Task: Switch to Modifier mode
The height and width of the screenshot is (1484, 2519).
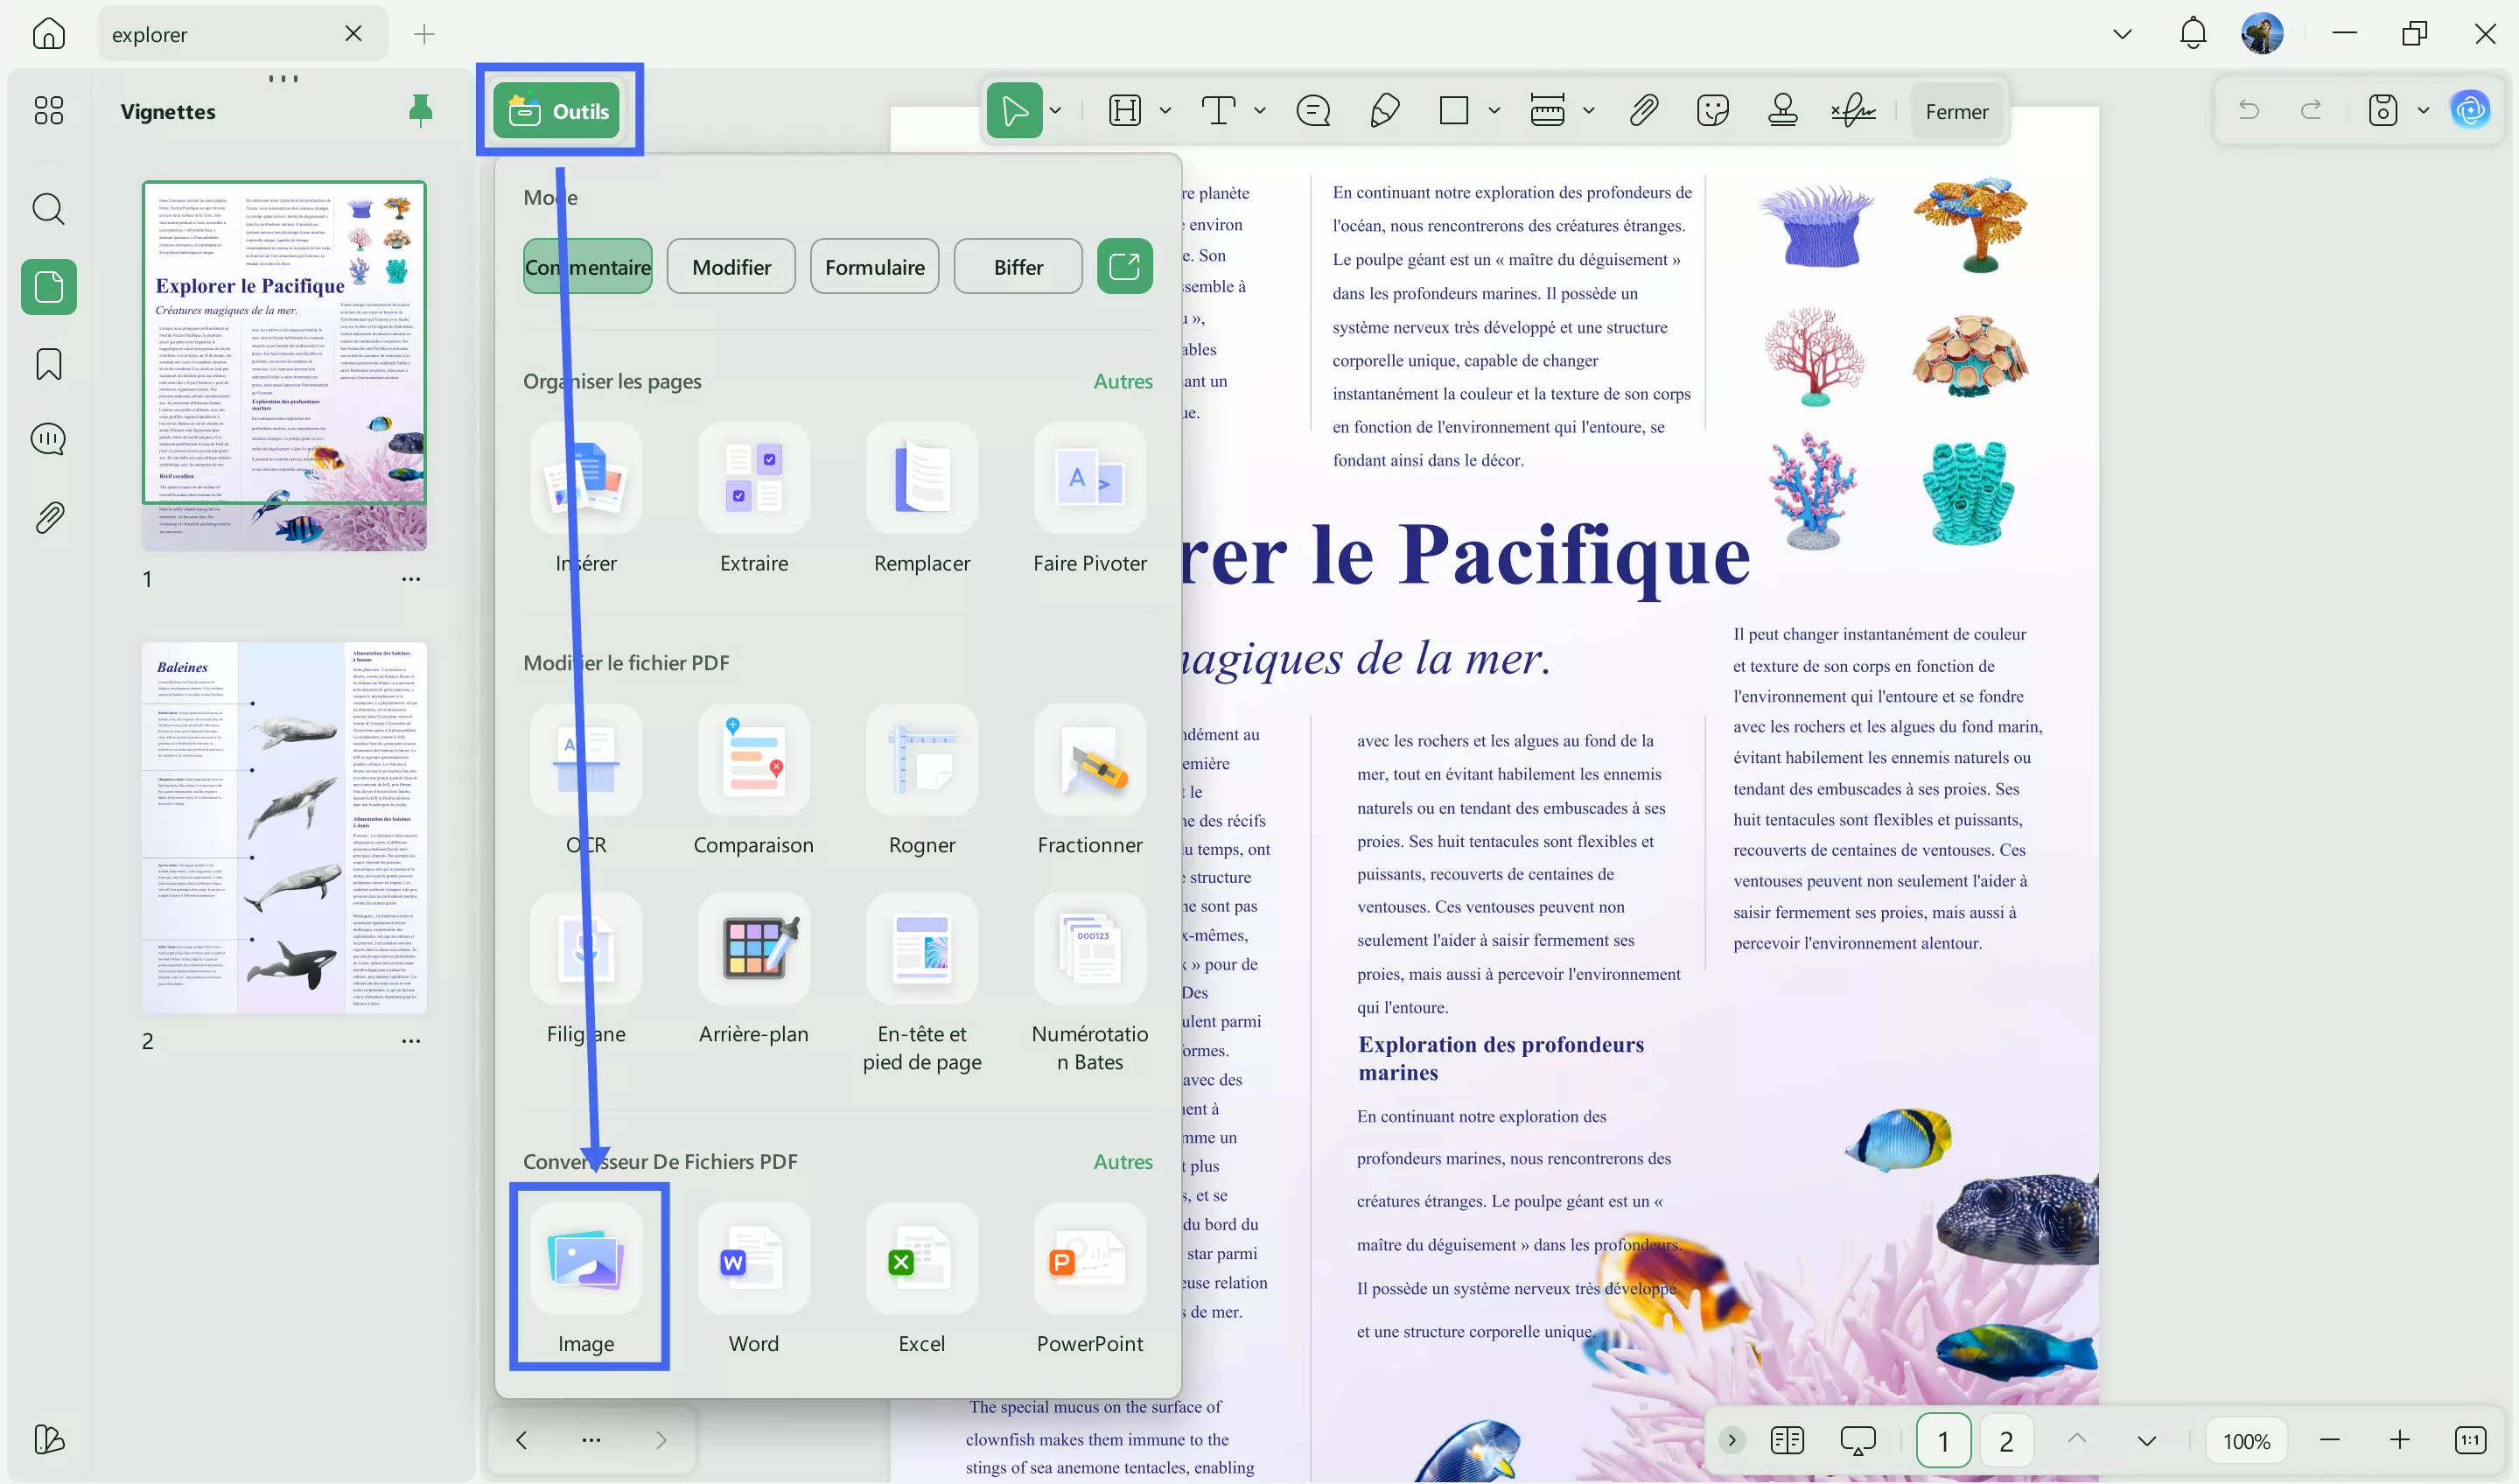Action: (731, 266)
